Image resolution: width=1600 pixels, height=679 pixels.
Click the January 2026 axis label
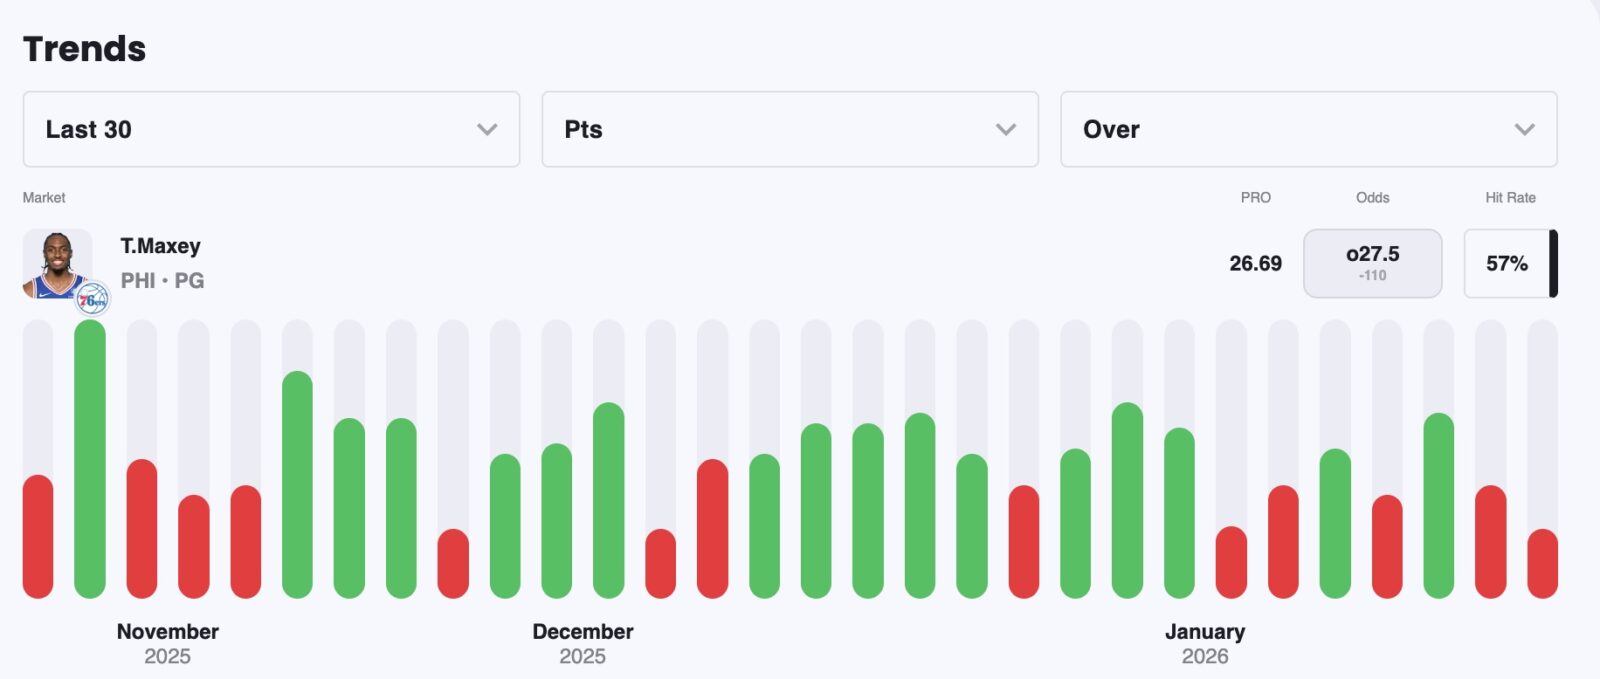pos(1204,643)
